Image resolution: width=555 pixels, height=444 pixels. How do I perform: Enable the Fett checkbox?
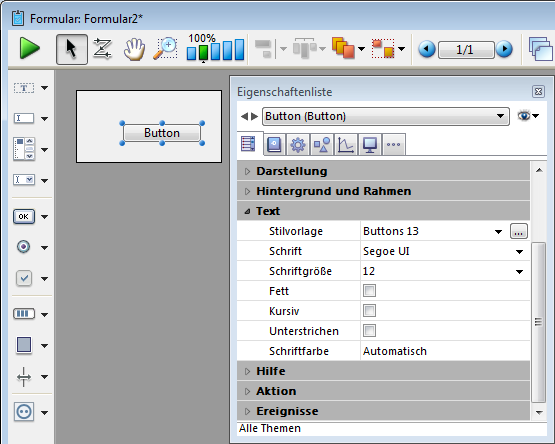(369, 291)
